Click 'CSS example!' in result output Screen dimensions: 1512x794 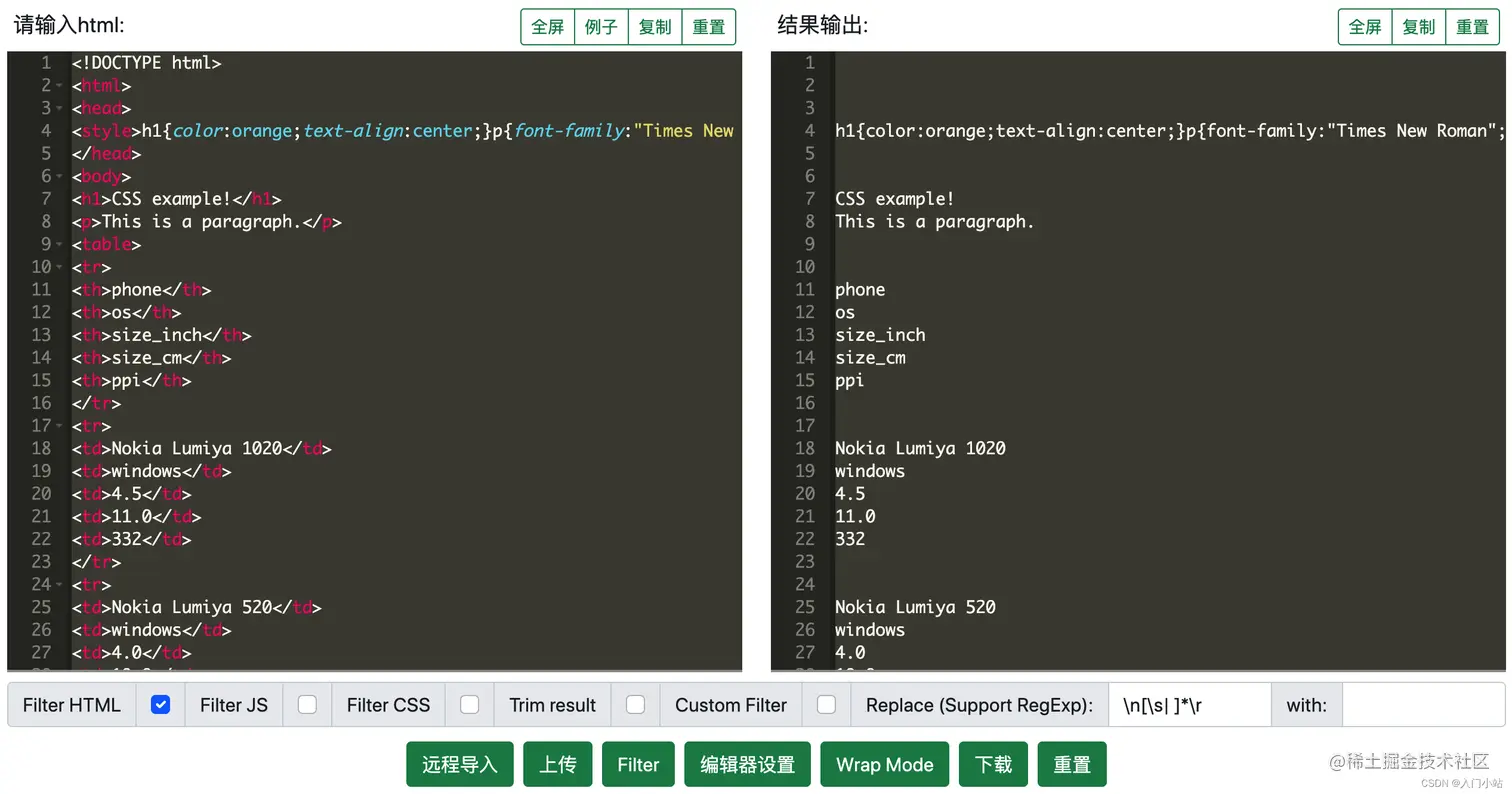[895, 199]
